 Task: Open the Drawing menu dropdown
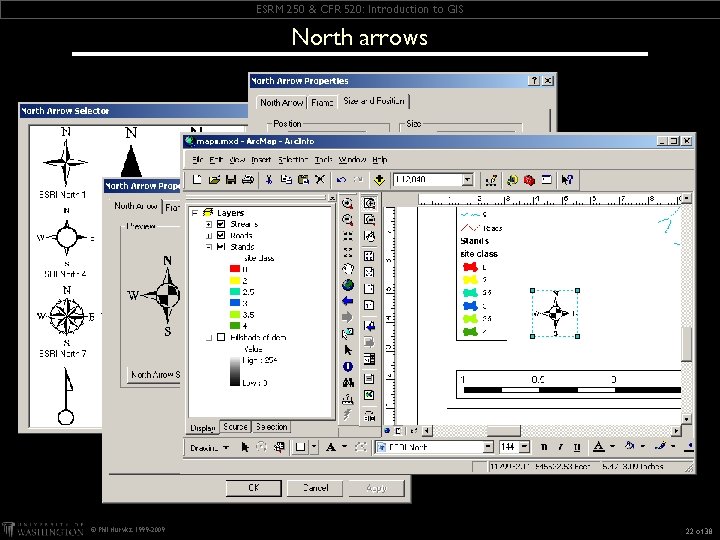tap(209, 448)
